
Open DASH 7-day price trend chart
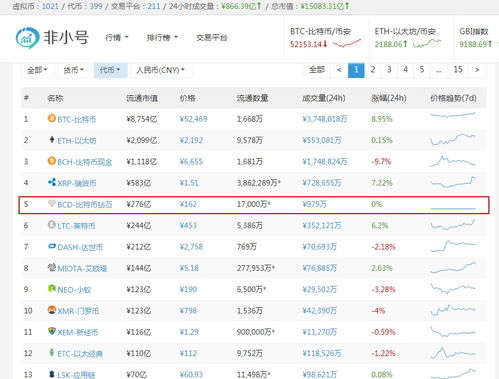[453, 246]
